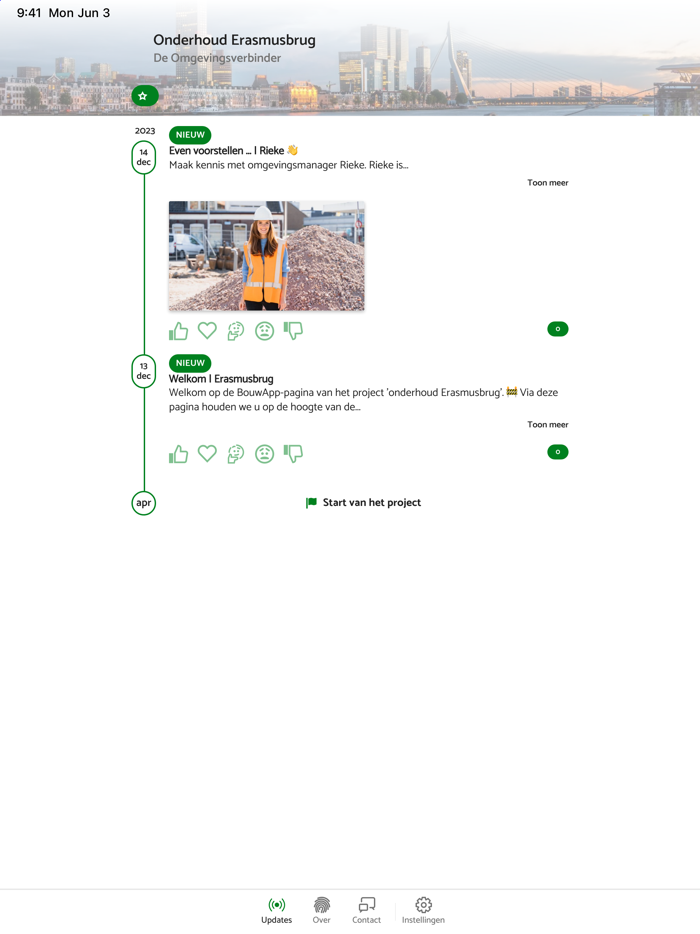Tap the heart on the Rieke post
This screenshot has height=934, width=700.
(207, 331)
